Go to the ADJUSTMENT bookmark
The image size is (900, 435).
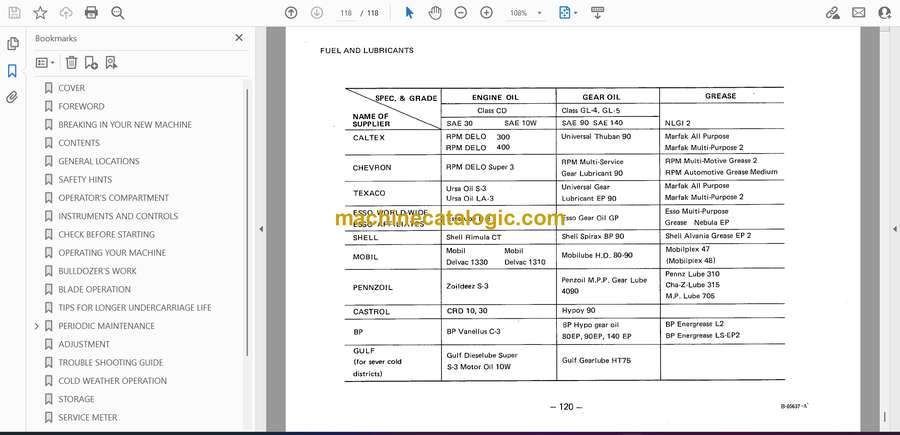84,344
